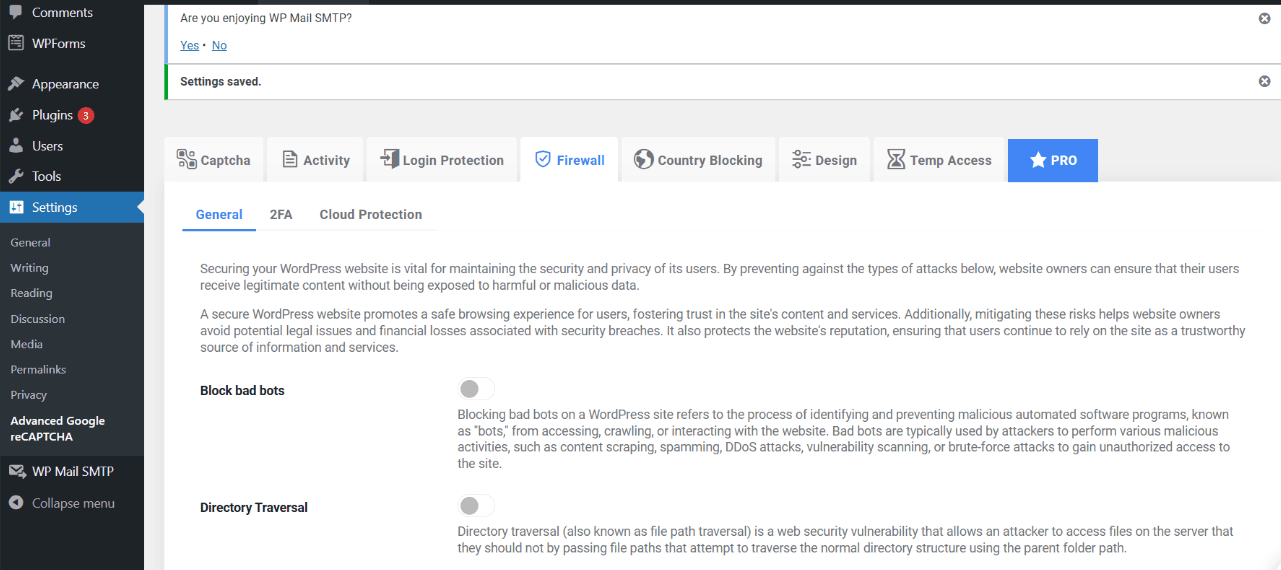Screen dimensions: 1281x570
Task: Switch to Cloud Protection sub-tab
Action: tap(370, 214)
